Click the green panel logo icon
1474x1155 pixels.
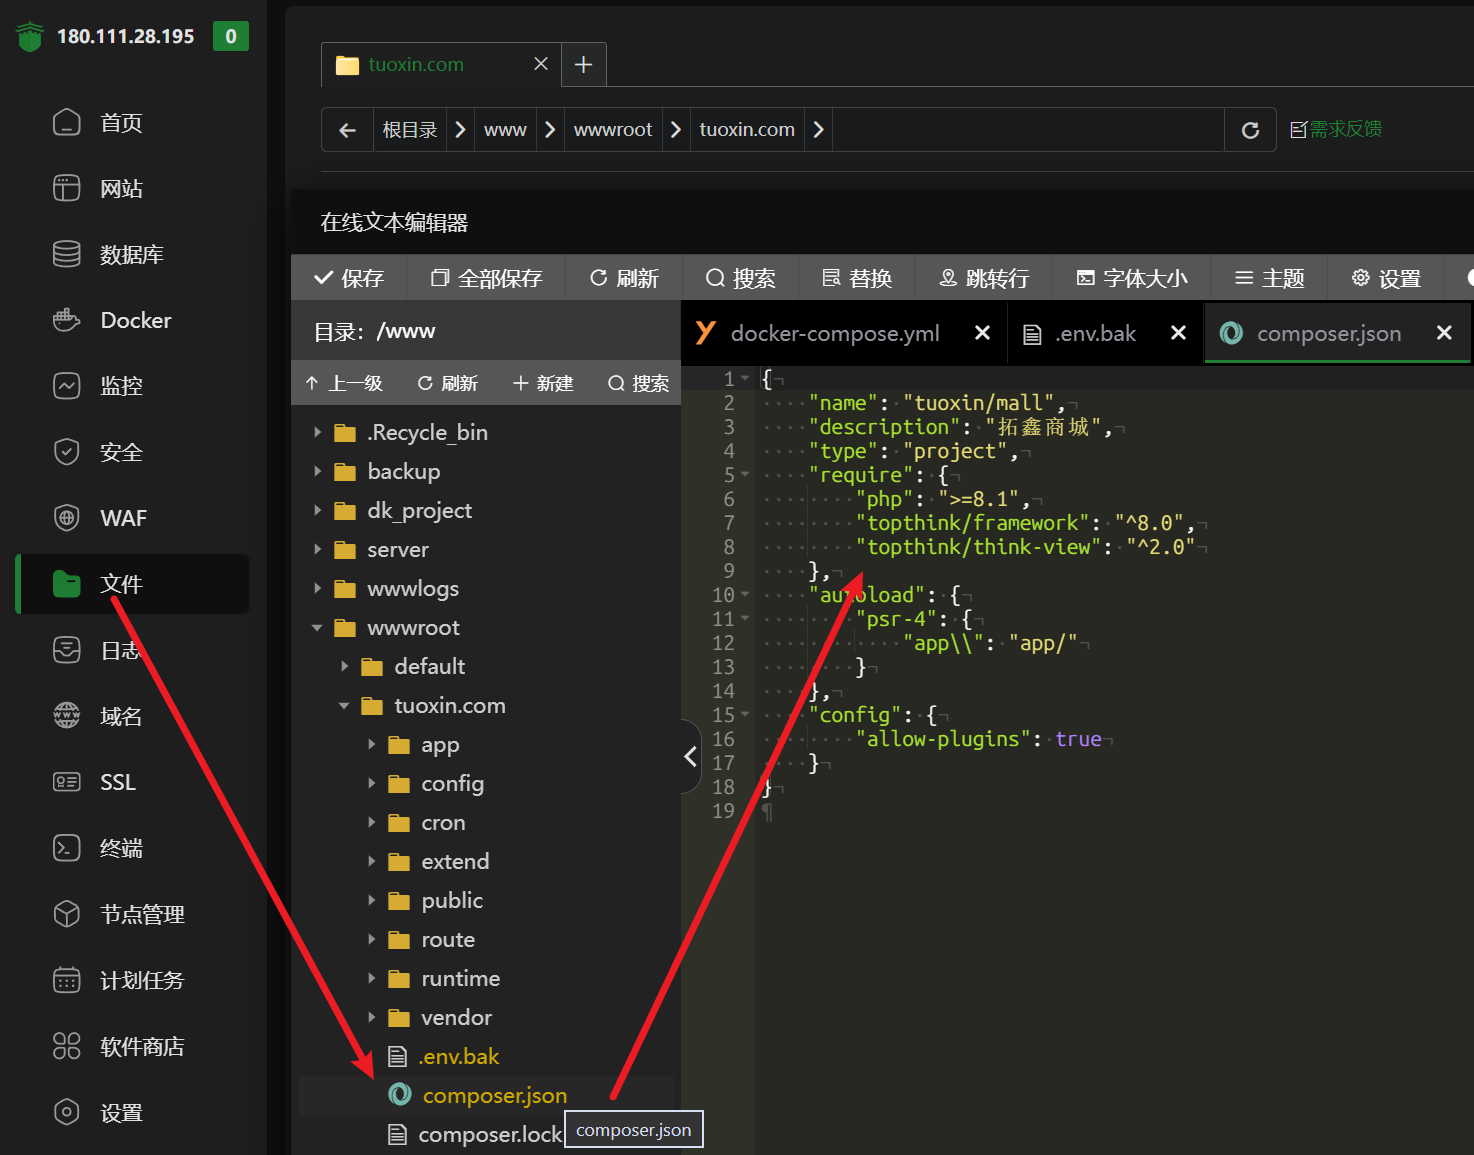[x=30, y=37]
